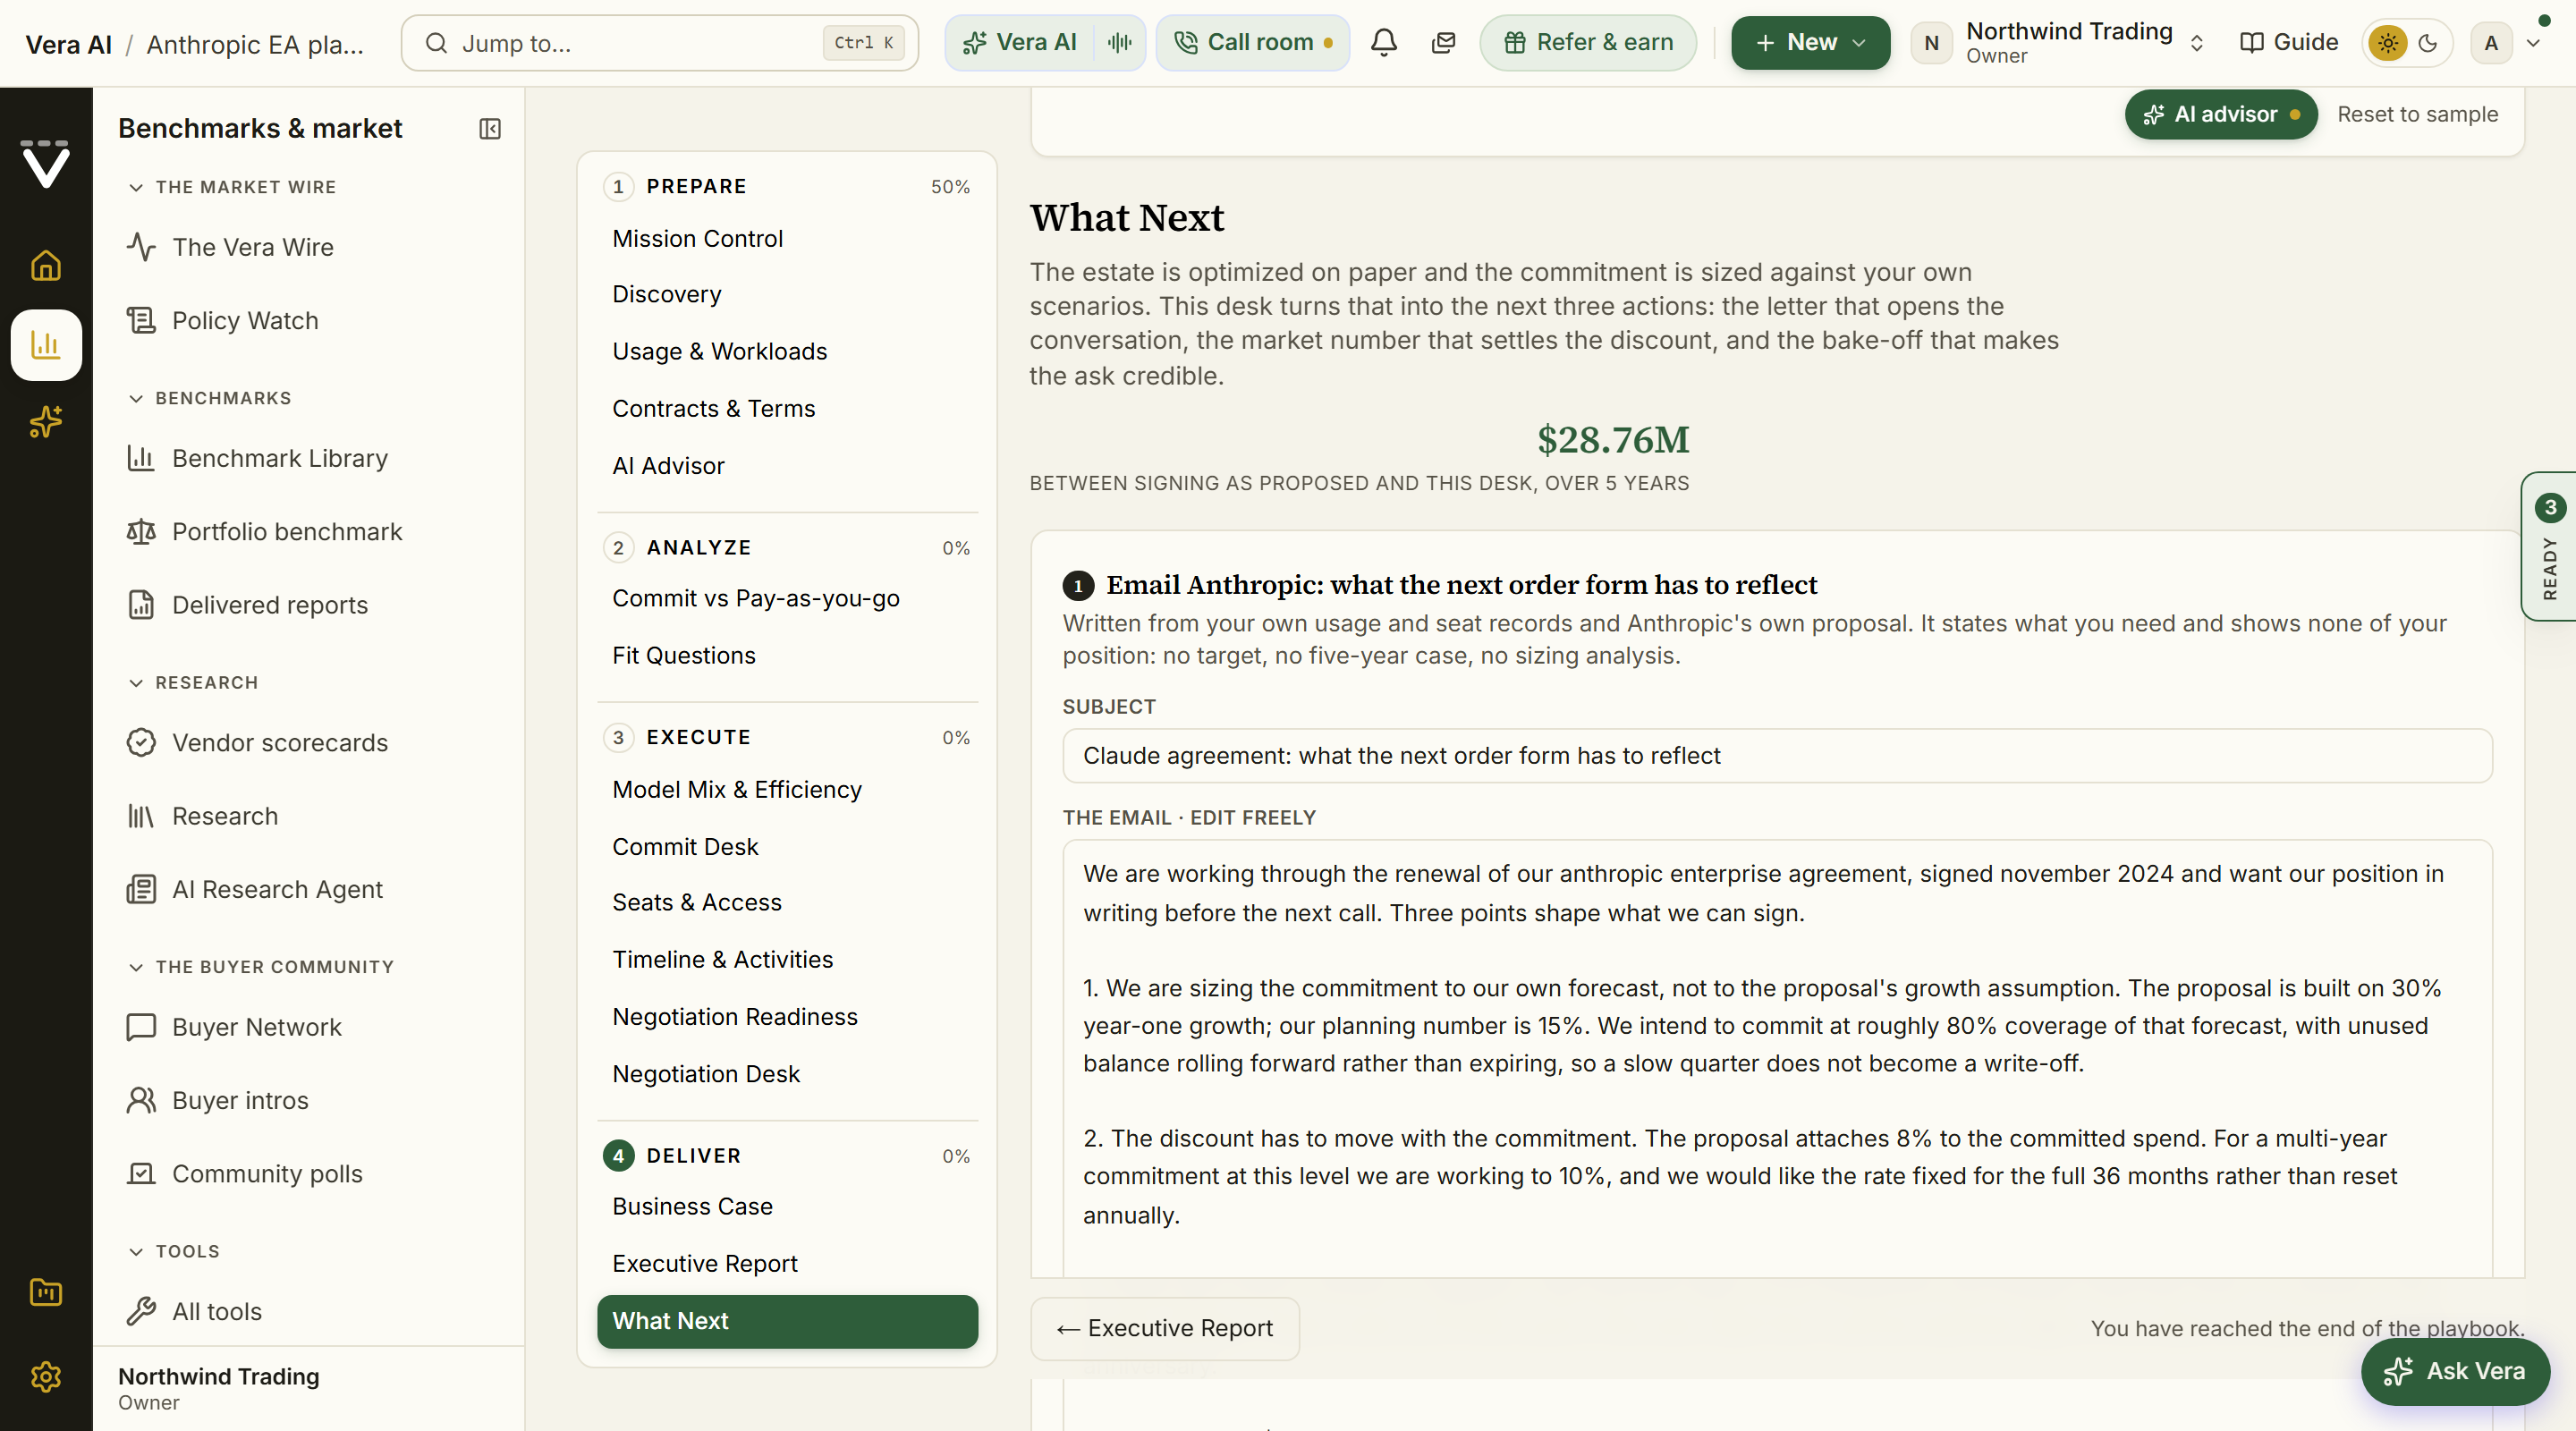Screen dimensions: 2576x1431
Task: Open the settings gear in left rail
Action: click(x=46, y=1377)
